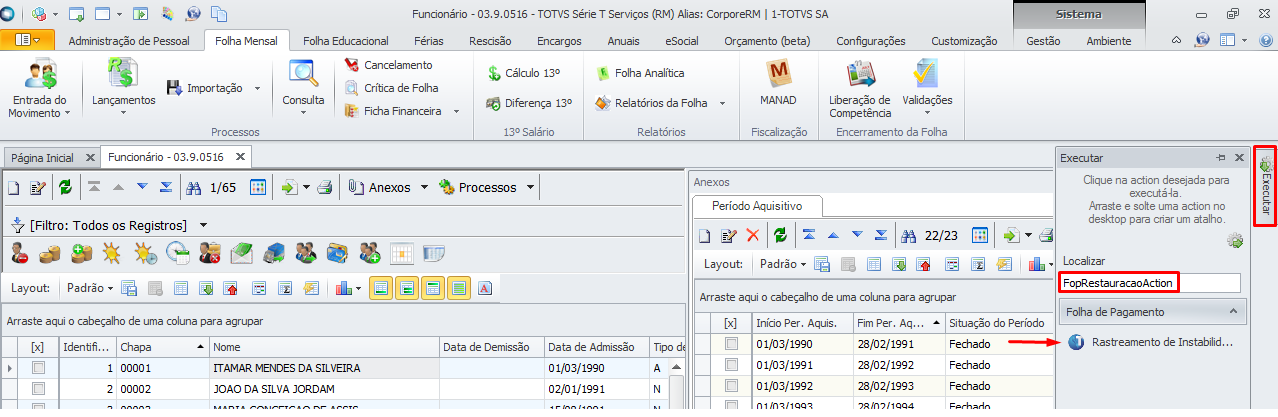Click the gear icon in Executar panel

point(1234,240)
